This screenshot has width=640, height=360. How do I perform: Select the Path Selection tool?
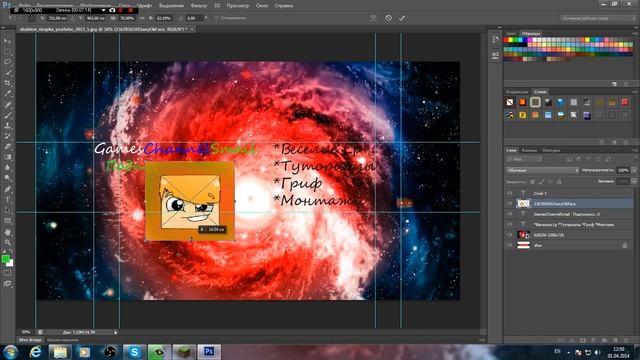click(x=7, y=211)
